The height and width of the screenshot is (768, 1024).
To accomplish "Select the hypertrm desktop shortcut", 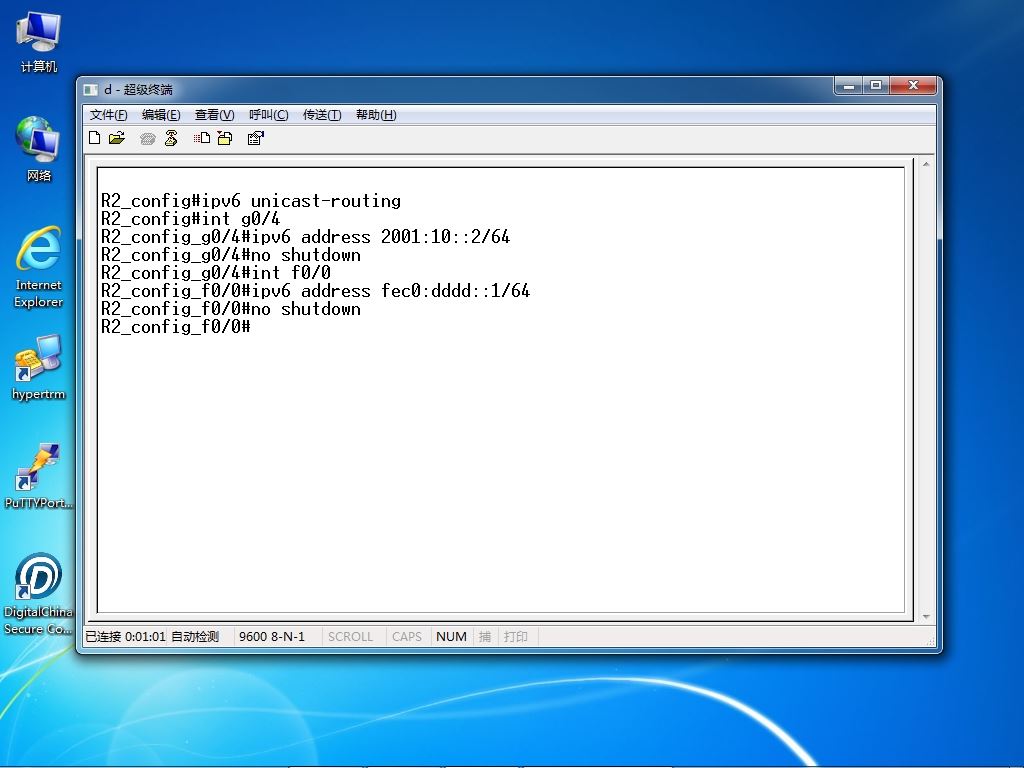I will tap(39, 367).
